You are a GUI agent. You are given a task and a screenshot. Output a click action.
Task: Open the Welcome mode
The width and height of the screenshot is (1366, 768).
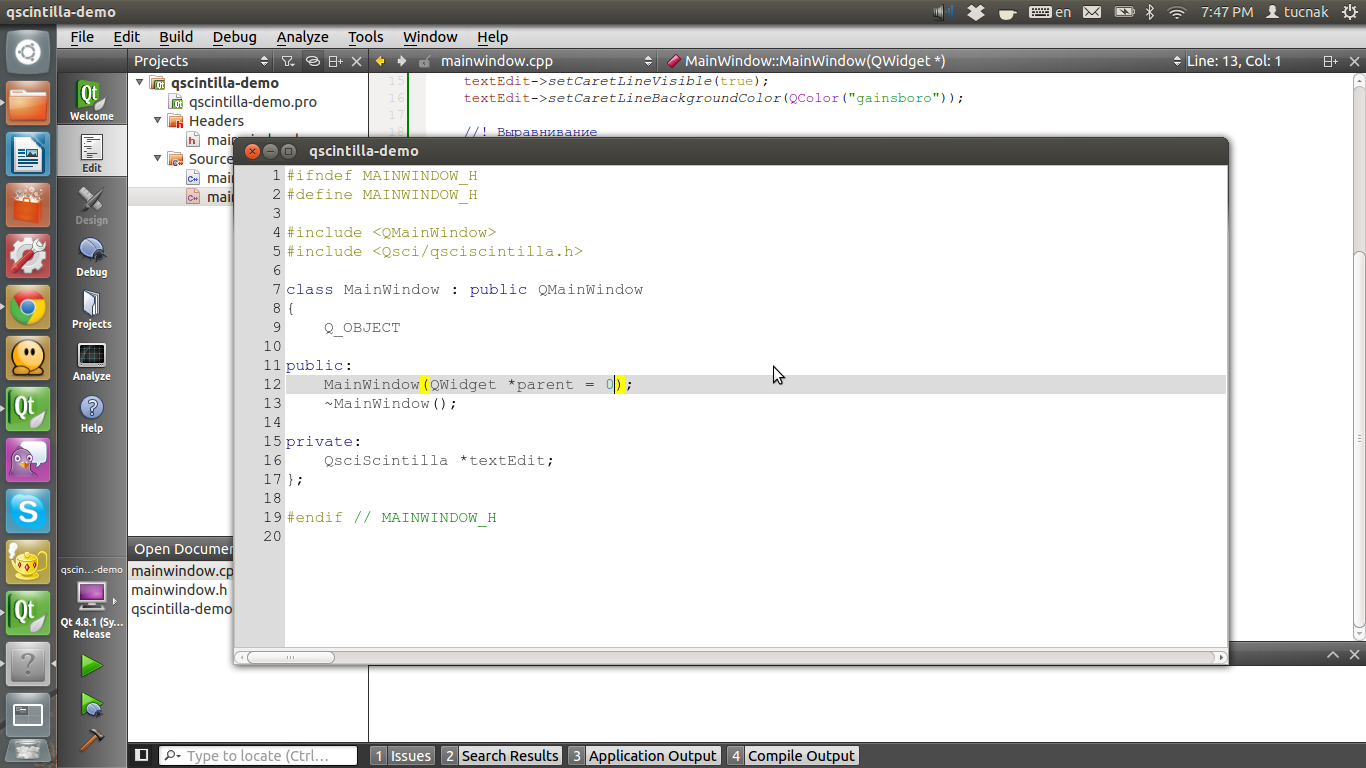point(92,101)
